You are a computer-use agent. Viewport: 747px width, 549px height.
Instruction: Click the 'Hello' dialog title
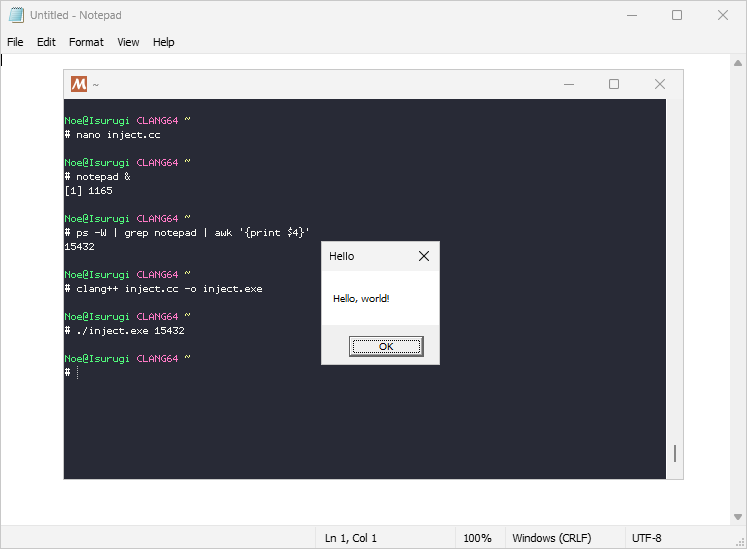coord(342,256)
